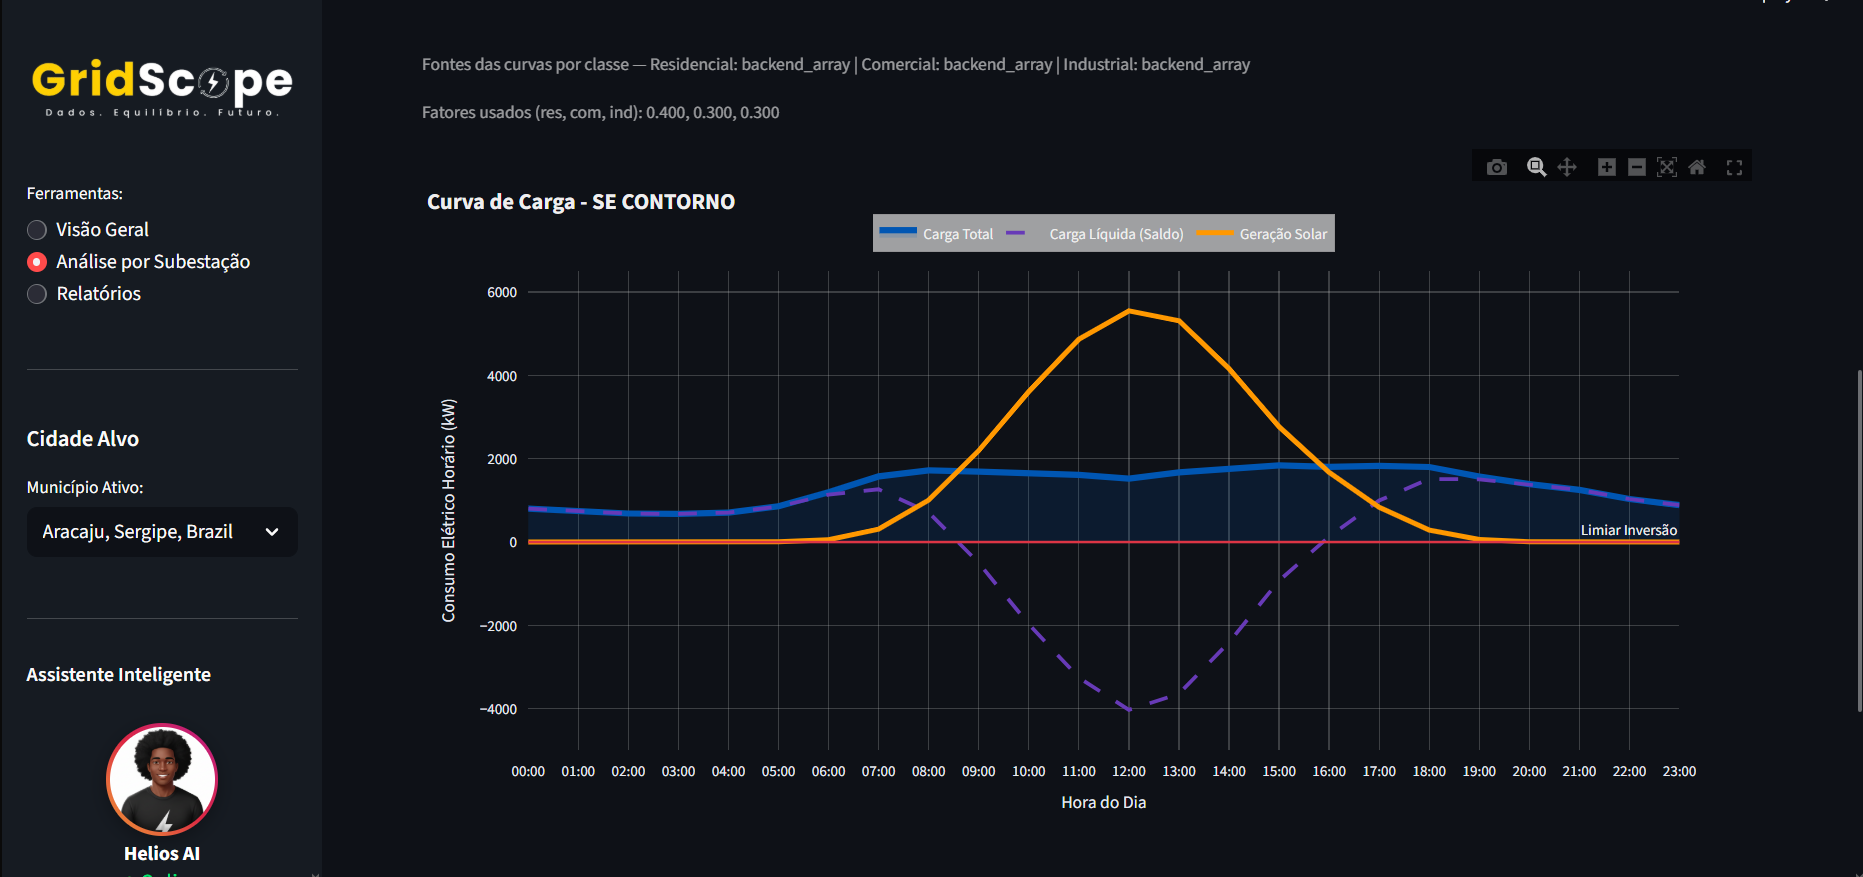Viewport: 1863px width, 877px height.
Task: Click the 23:00 x-axis tick label
Action: (1679, 772)
